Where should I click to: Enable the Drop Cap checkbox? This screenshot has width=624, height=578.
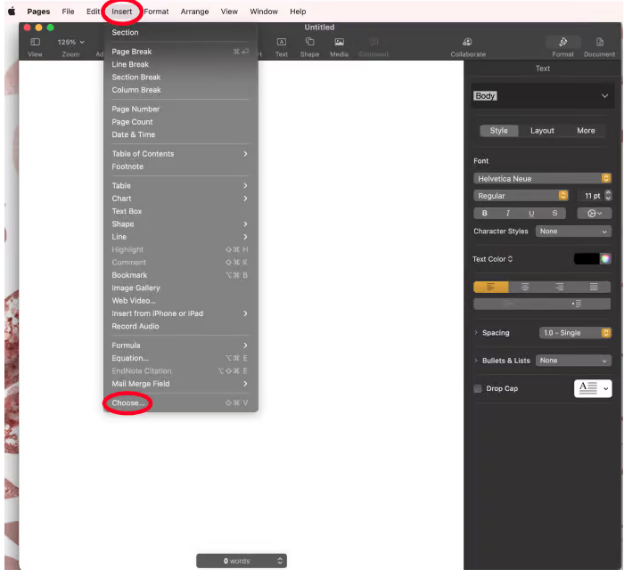pyautogui.click(x=478, y=389)
